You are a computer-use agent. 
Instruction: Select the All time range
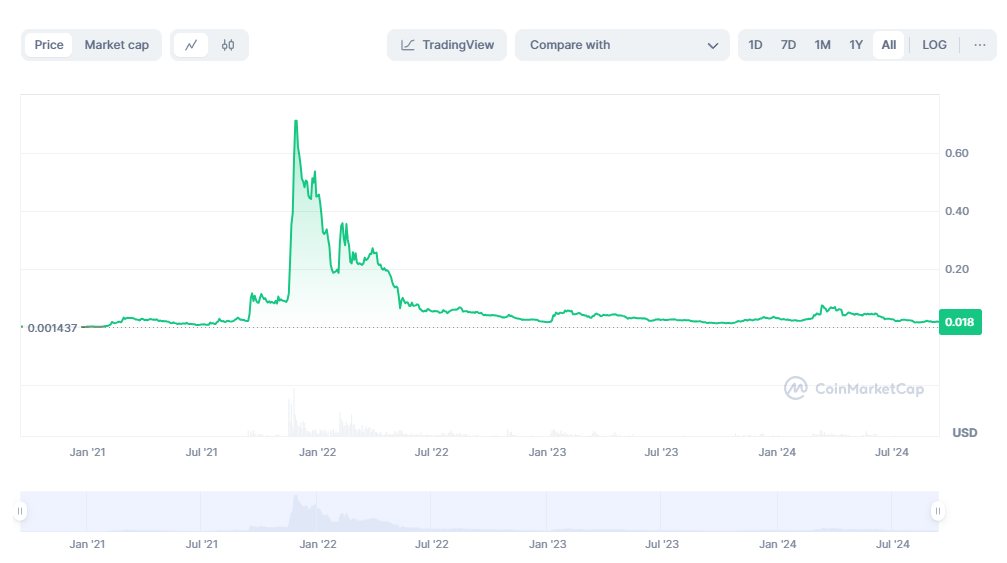point(888,45)
